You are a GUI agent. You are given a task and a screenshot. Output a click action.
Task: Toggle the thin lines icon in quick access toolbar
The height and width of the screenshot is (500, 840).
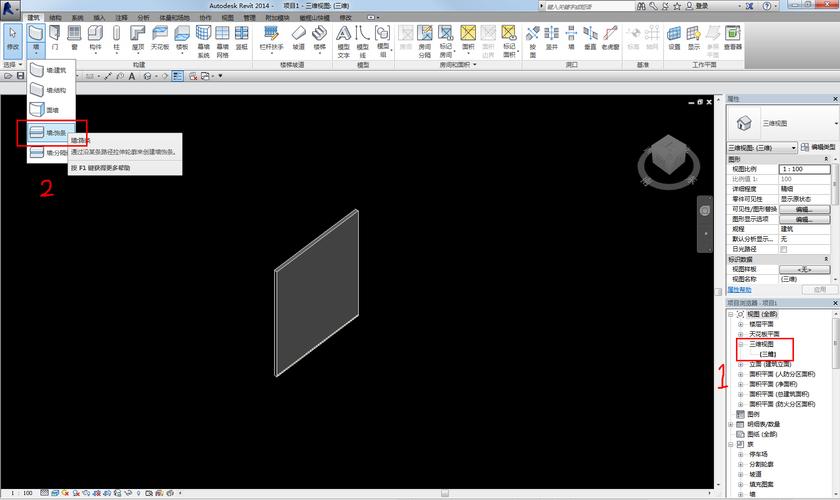(x=177, y=76)
